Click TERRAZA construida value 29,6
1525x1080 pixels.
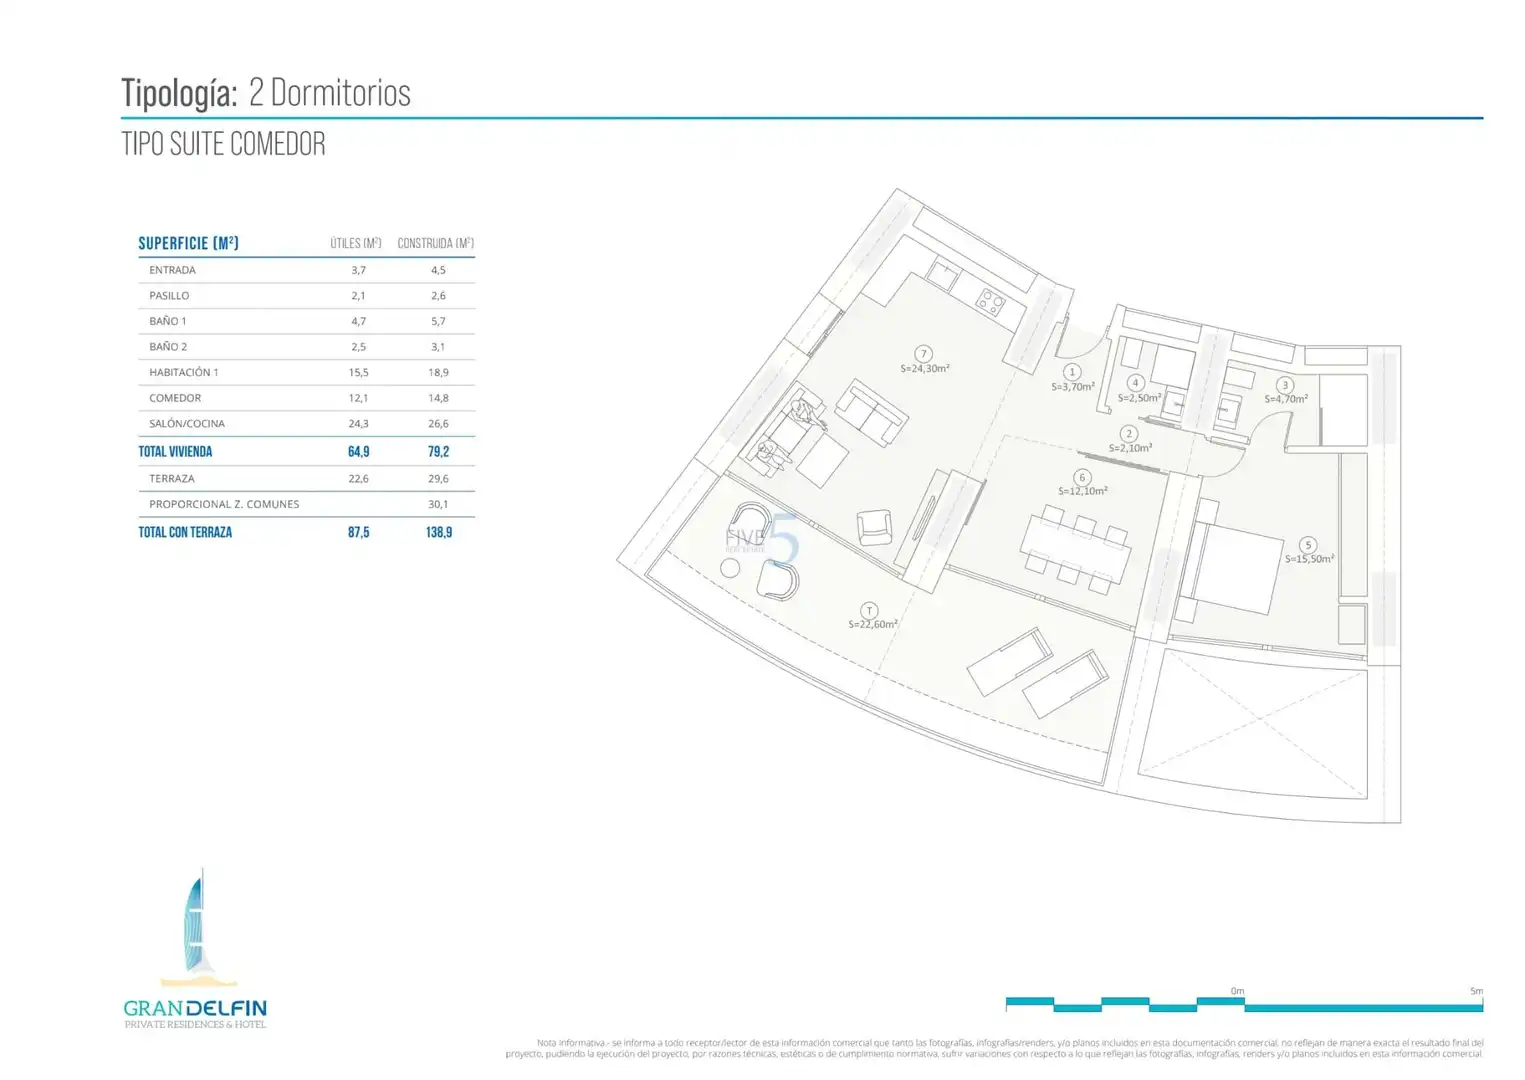438,479
